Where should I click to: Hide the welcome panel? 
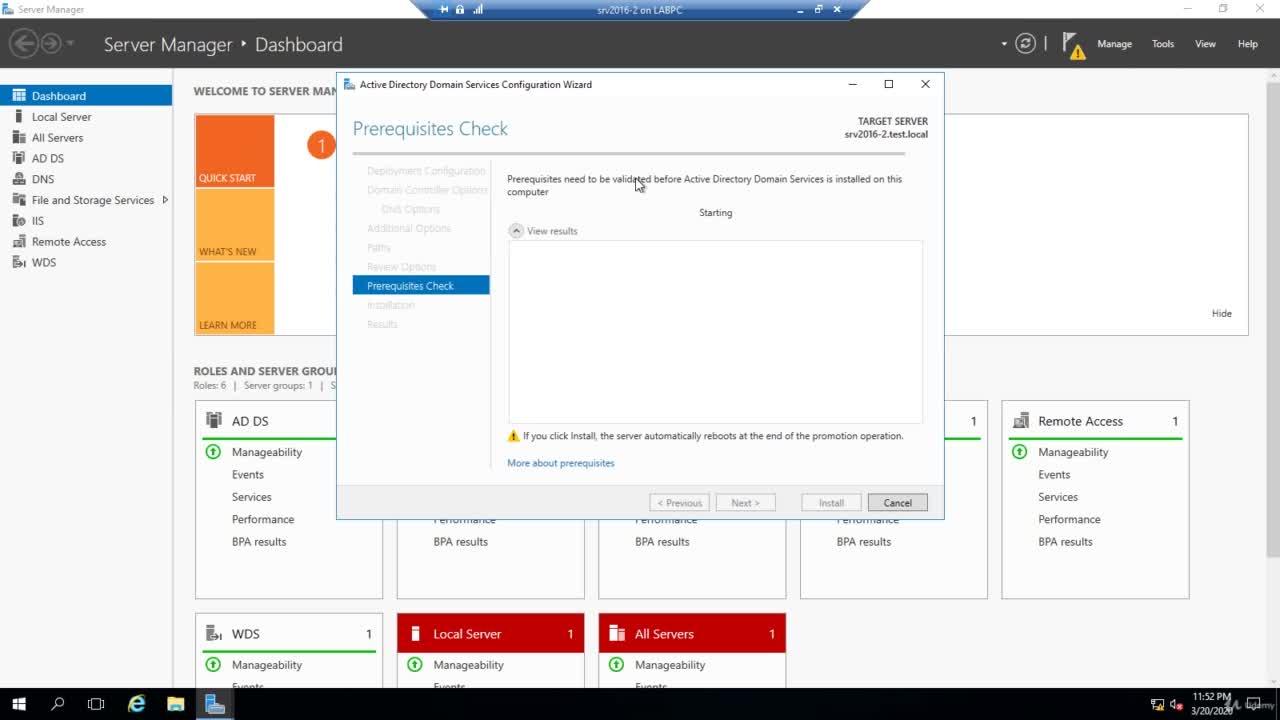(1222, 313)
